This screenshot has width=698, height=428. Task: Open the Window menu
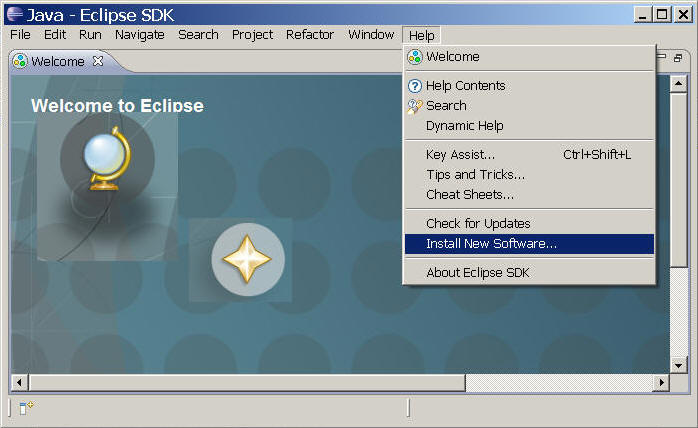pyautogui.click(x=371, y=35)
